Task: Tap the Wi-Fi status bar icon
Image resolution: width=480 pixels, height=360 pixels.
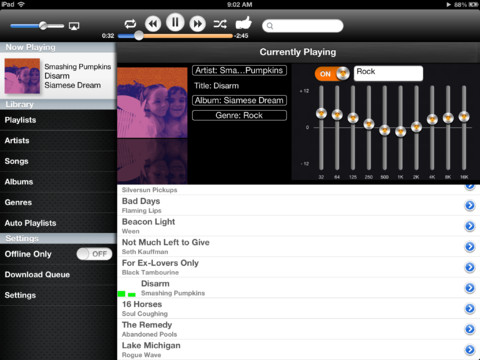Action: [21, 4]
